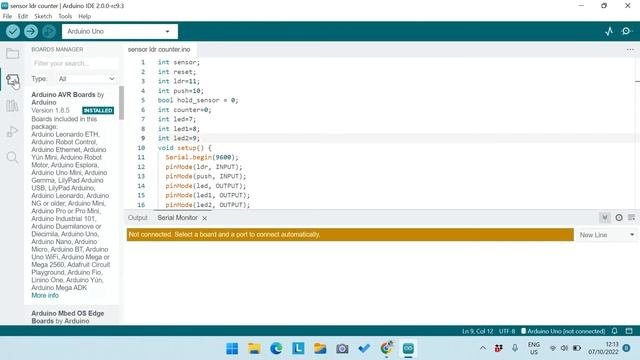
Task: Select the Boards Manager sidebar icon
Action: pyautogui.click(x=12, y=80)
